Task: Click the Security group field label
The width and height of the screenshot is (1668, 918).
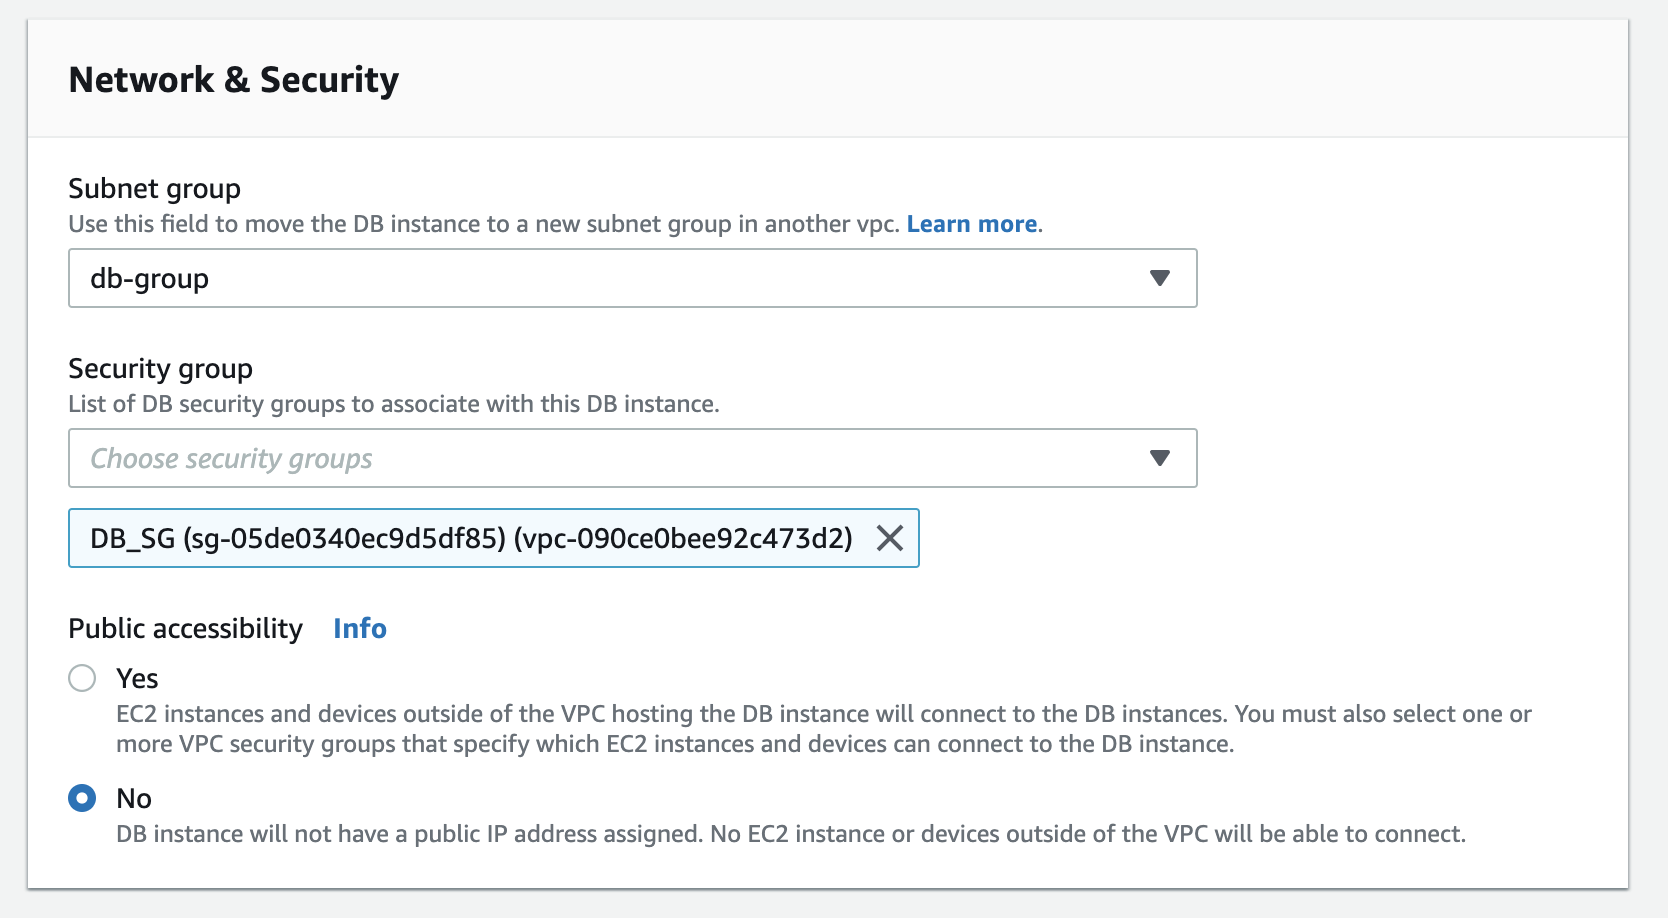Action: tap(160, 369)
